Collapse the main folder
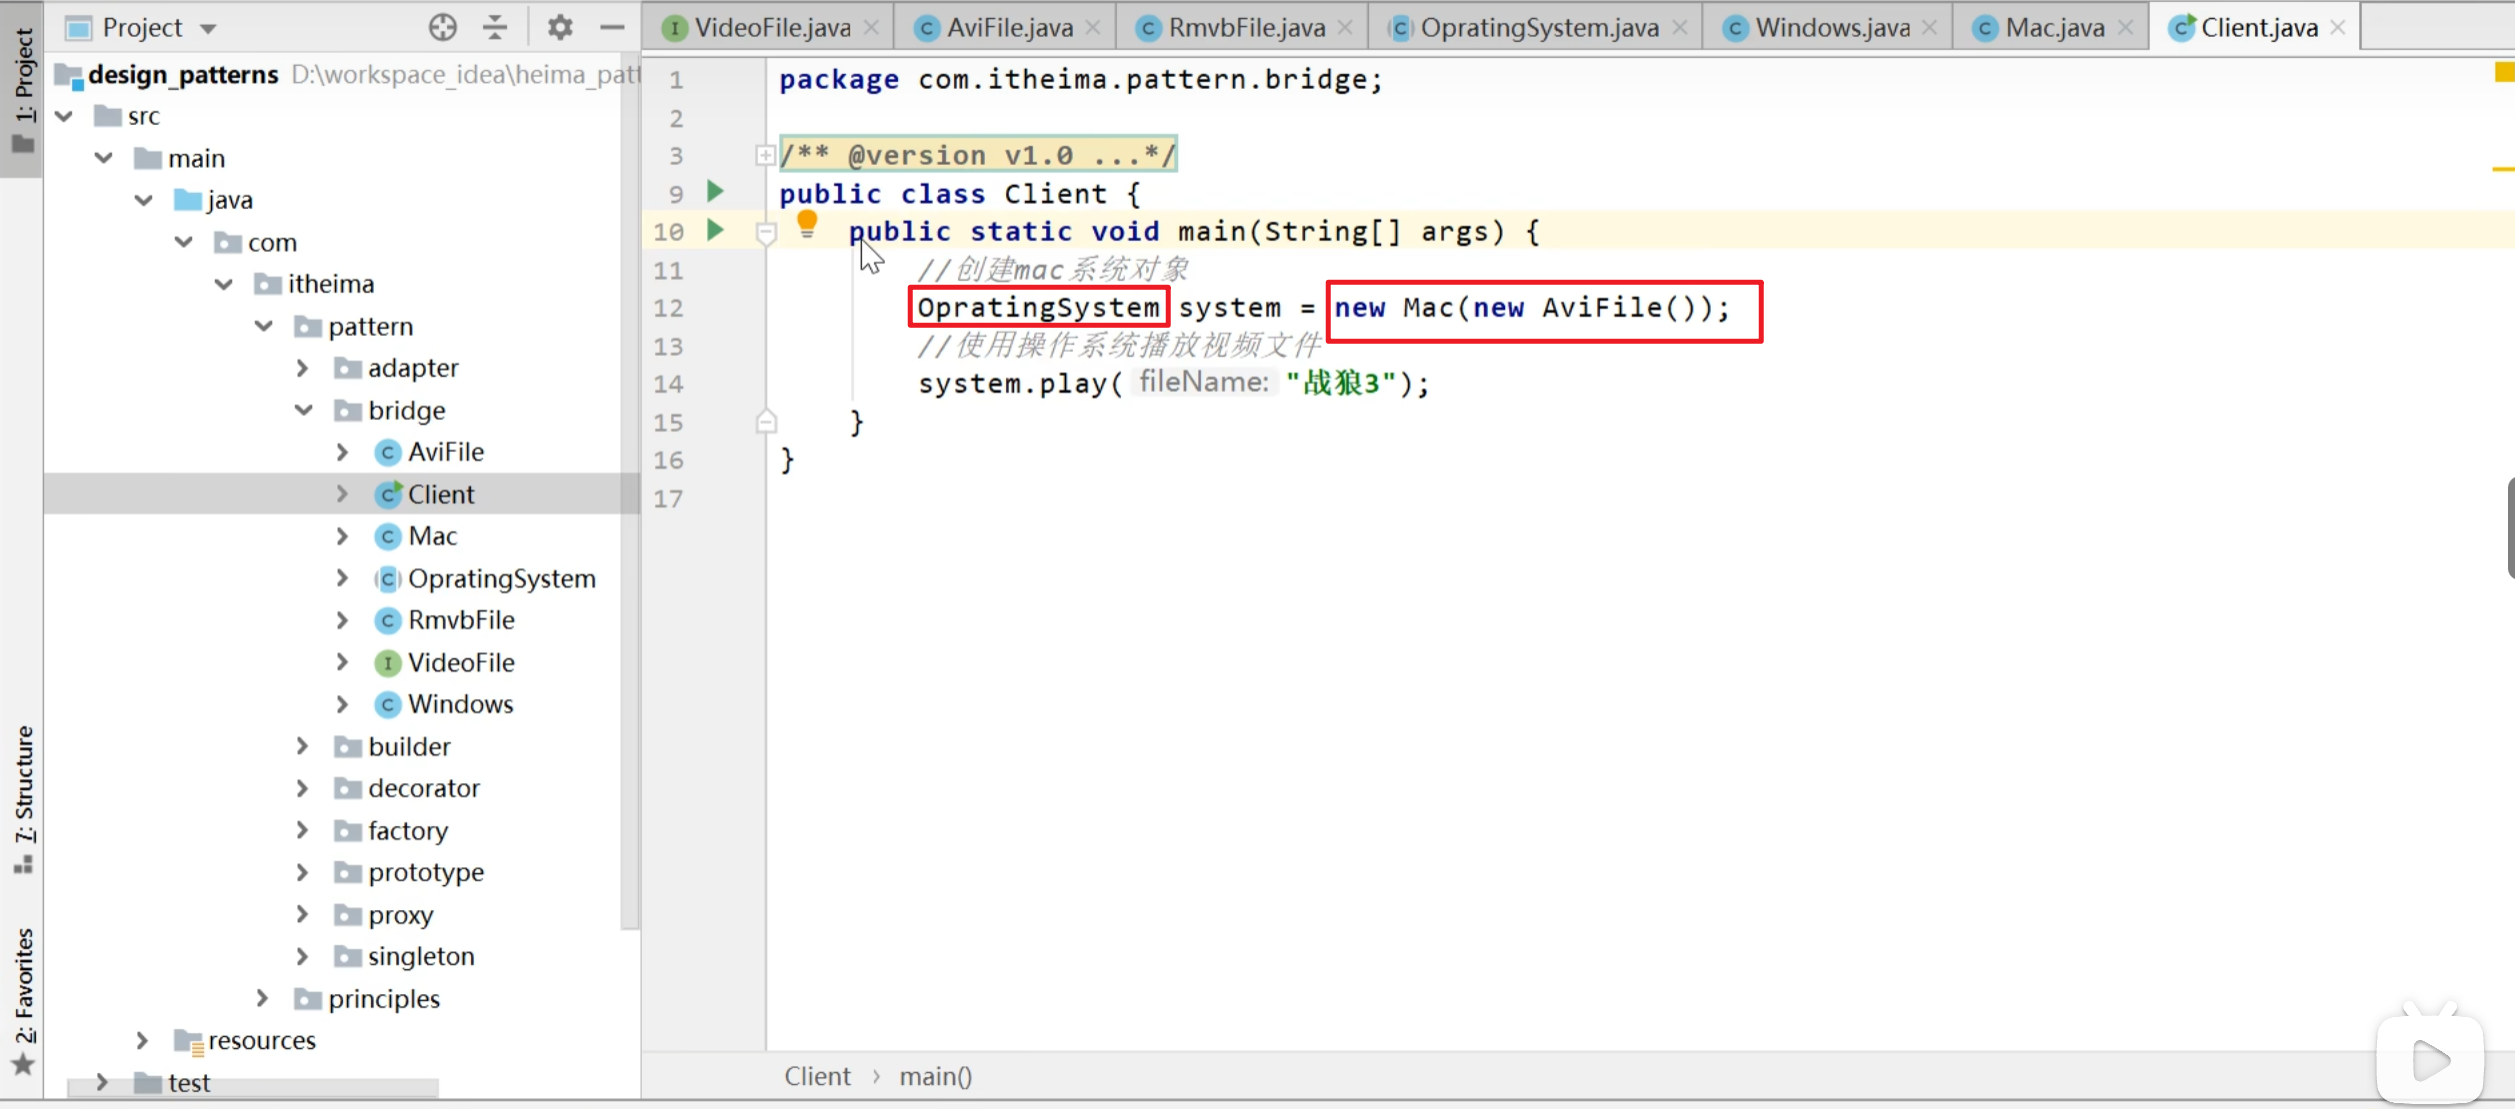The image size is (2515, 1109). (104, 158)
